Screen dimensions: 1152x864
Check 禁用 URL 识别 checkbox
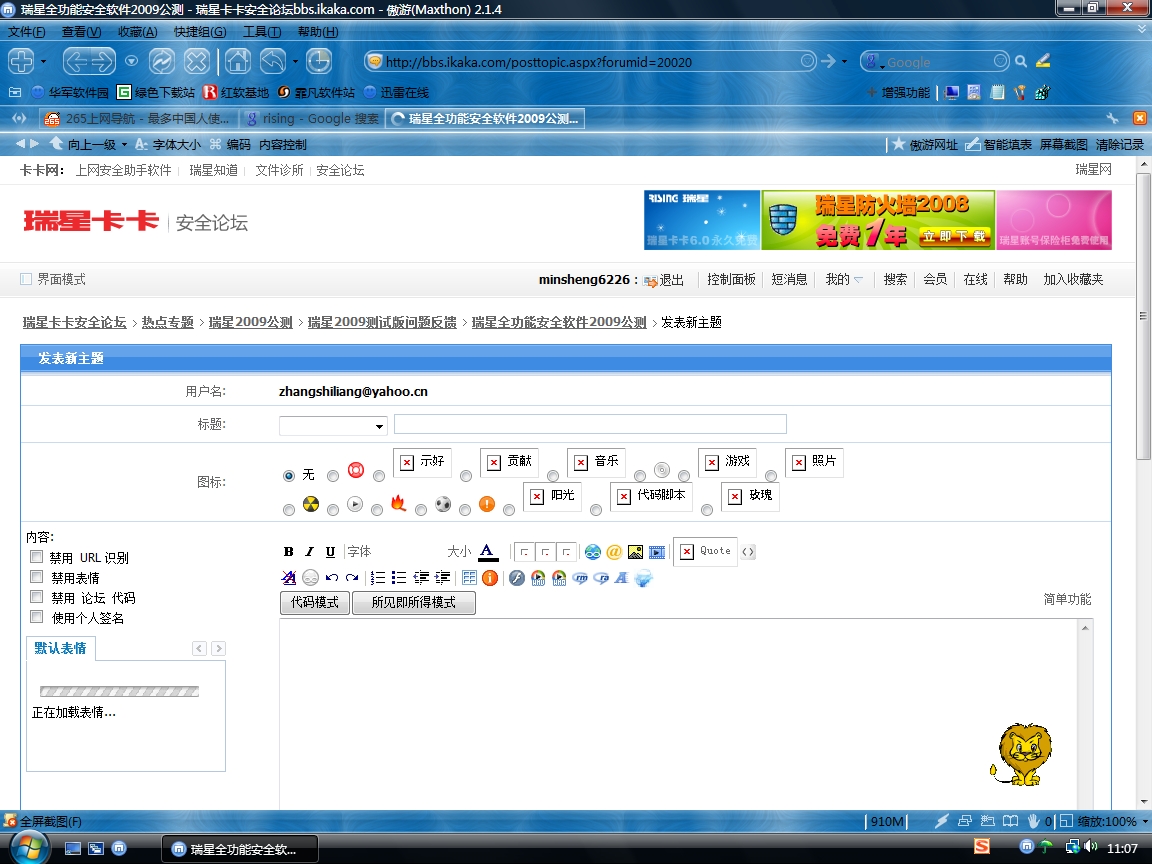tap(37, 556)
